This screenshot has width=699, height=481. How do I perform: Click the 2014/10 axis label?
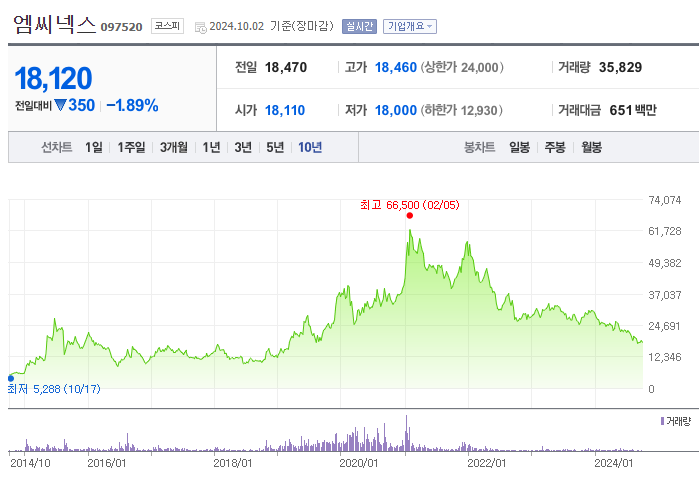[x=30, y=463]
